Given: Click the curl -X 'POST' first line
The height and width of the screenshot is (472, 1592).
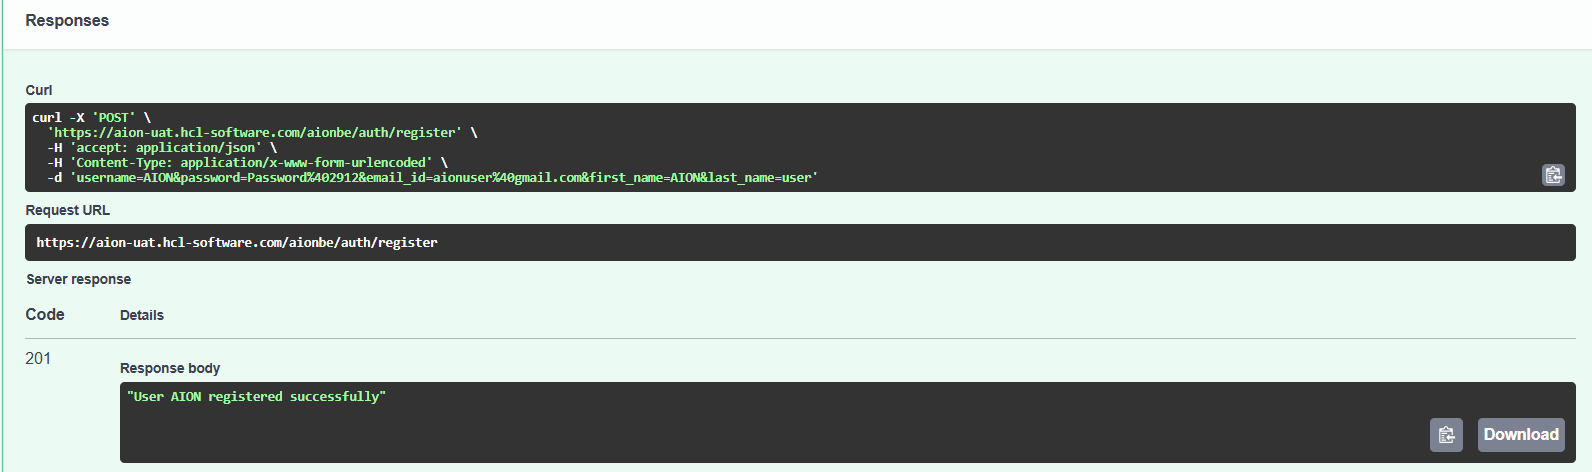Looking at the screenshot, I should point(91,118).
